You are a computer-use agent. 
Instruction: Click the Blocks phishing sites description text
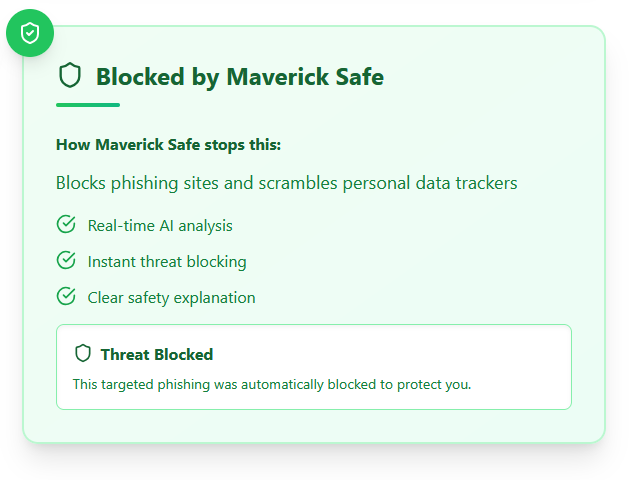pos(287,183)
